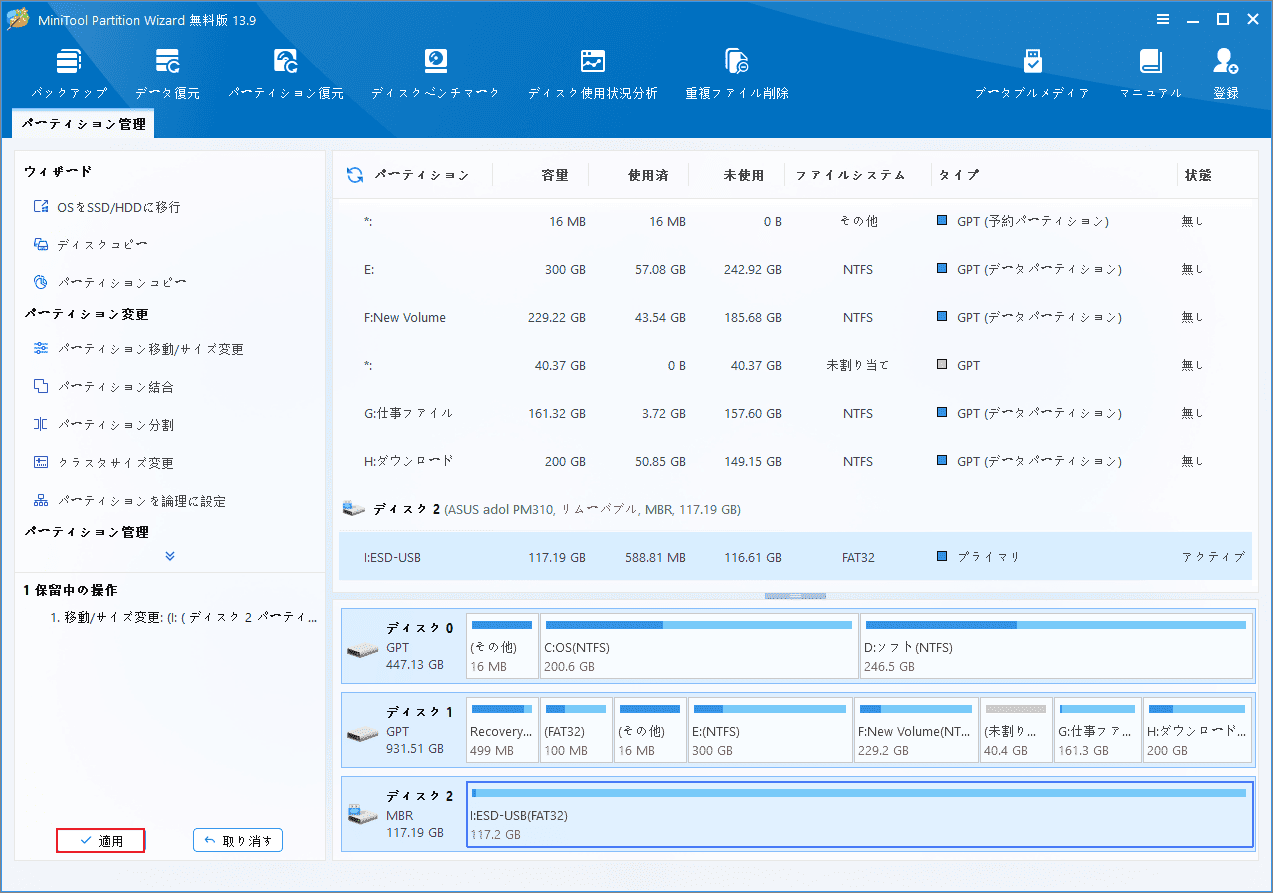
Task: Select the E: partition row
Action: [795, 269]
